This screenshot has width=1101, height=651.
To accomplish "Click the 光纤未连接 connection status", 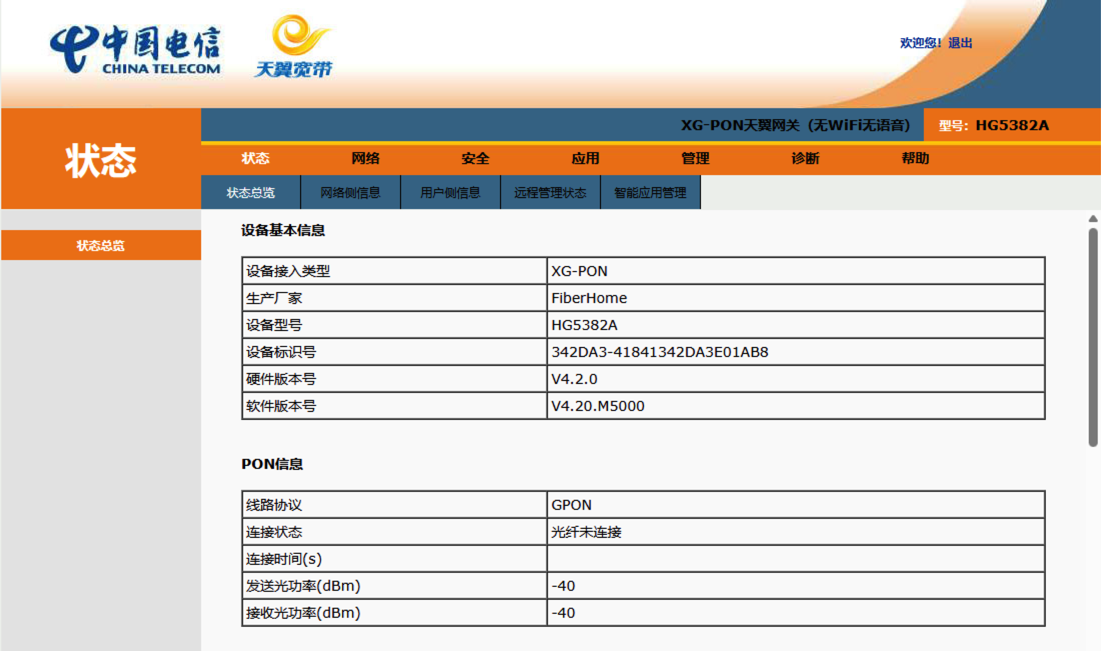I will [586, 532].
